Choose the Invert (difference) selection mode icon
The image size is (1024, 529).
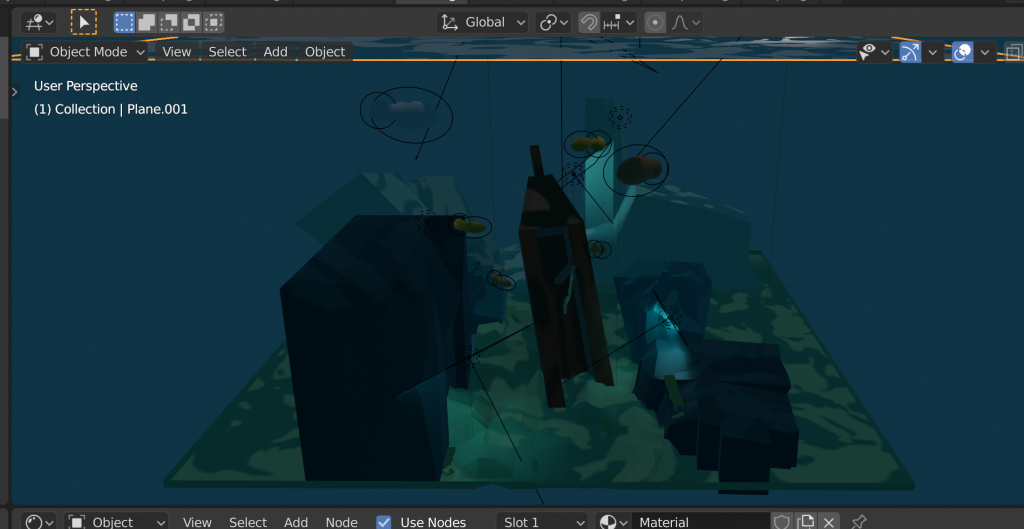(191, 22)
